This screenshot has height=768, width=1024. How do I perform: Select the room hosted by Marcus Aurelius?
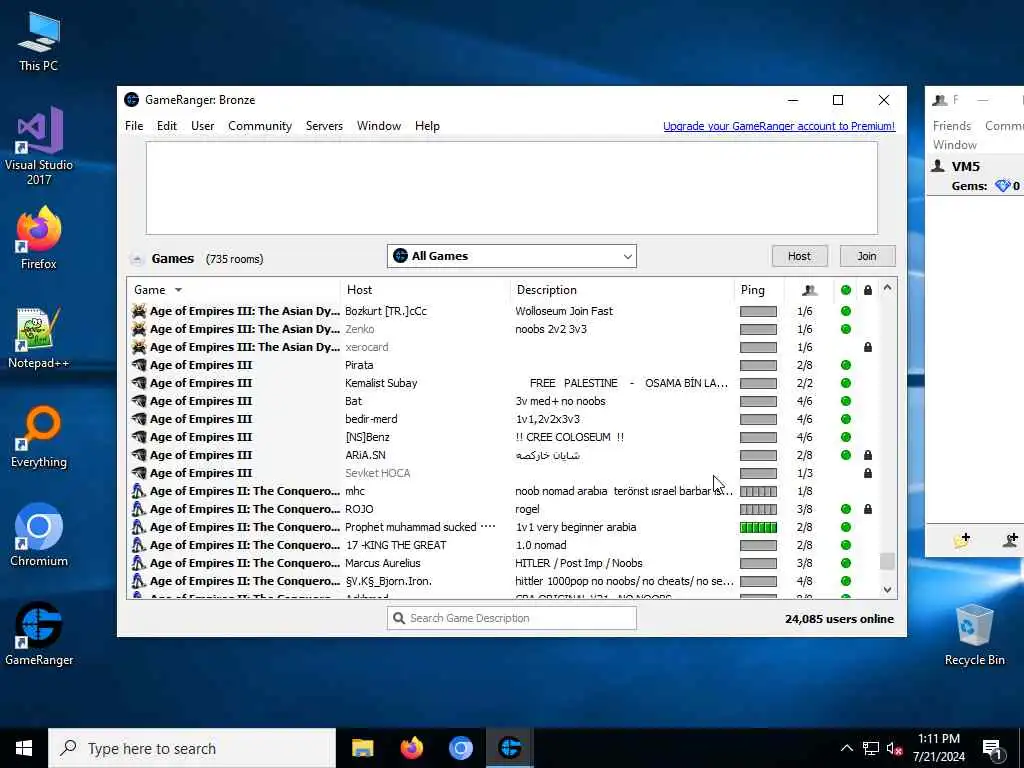click(x=503, y=563)
